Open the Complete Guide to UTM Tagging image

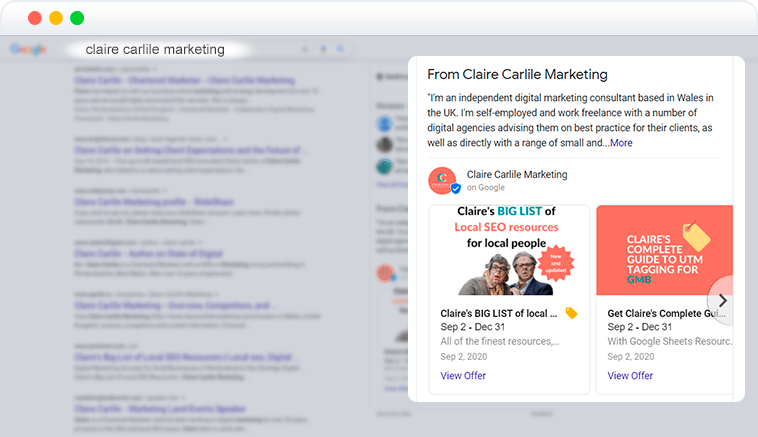664,250
